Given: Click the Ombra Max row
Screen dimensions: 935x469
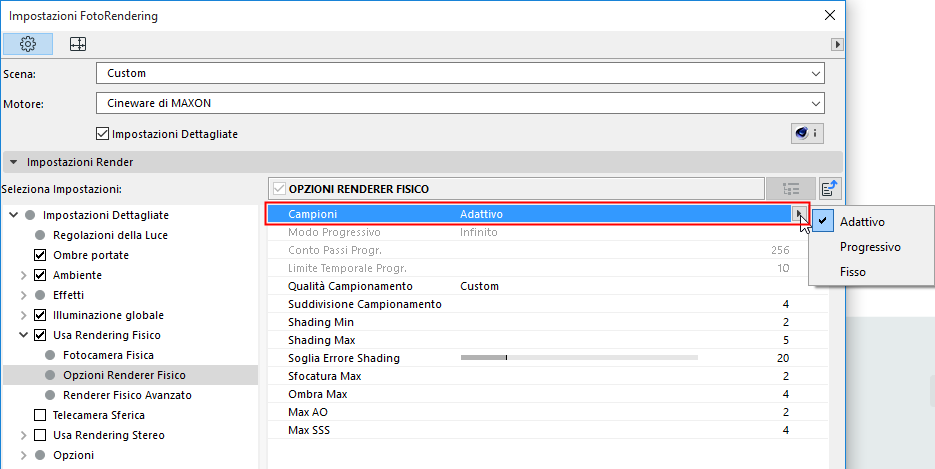Looking at the screenshot, I should [548, 394].
